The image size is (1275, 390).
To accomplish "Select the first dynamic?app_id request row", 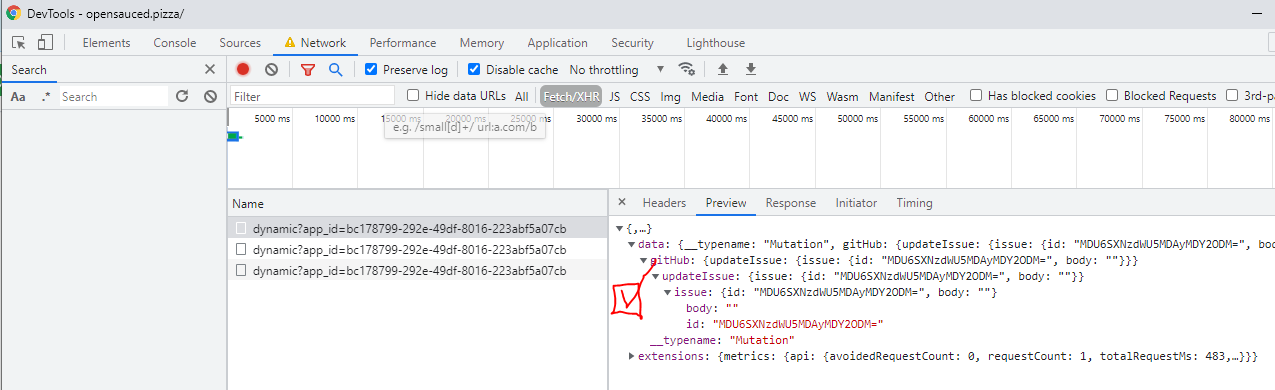I will pos(417,228).
